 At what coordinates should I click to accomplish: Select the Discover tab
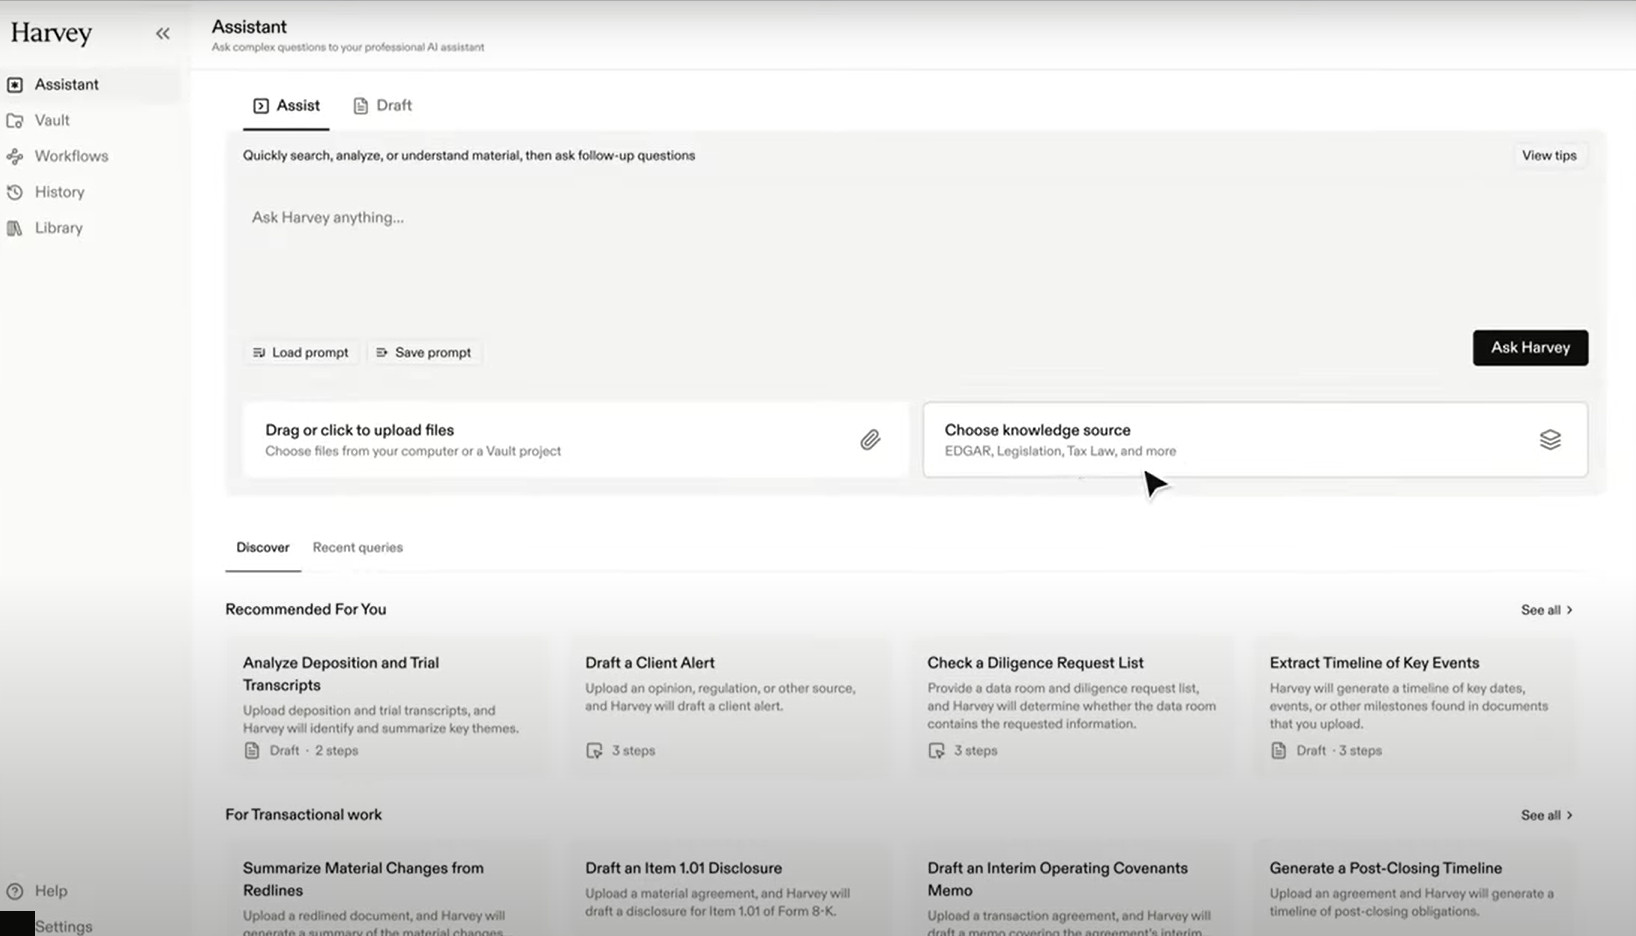click(x=263, y=548)
